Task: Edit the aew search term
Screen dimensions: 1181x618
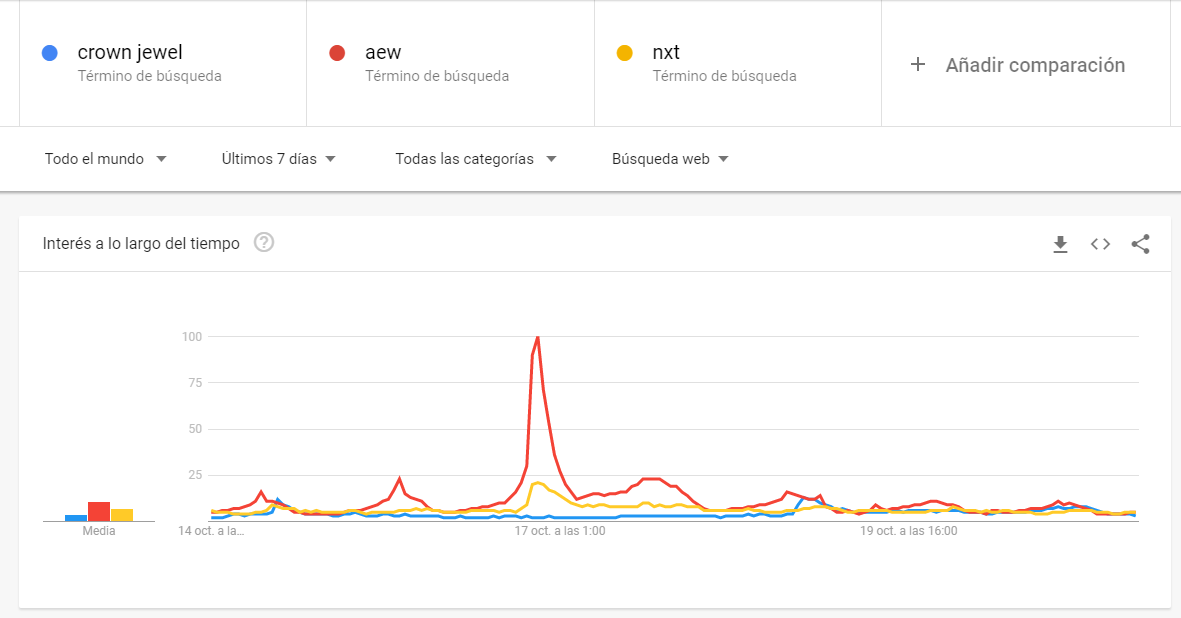Action: tap(383, 52)
